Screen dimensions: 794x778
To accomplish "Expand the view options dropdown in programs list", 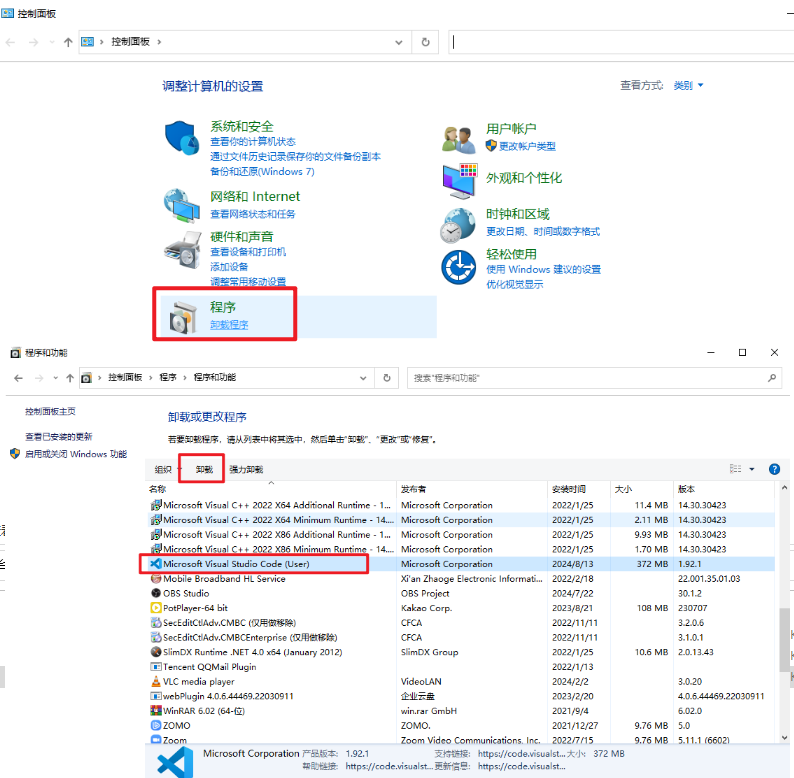I will pyautogui.click(x=751, y=469).
